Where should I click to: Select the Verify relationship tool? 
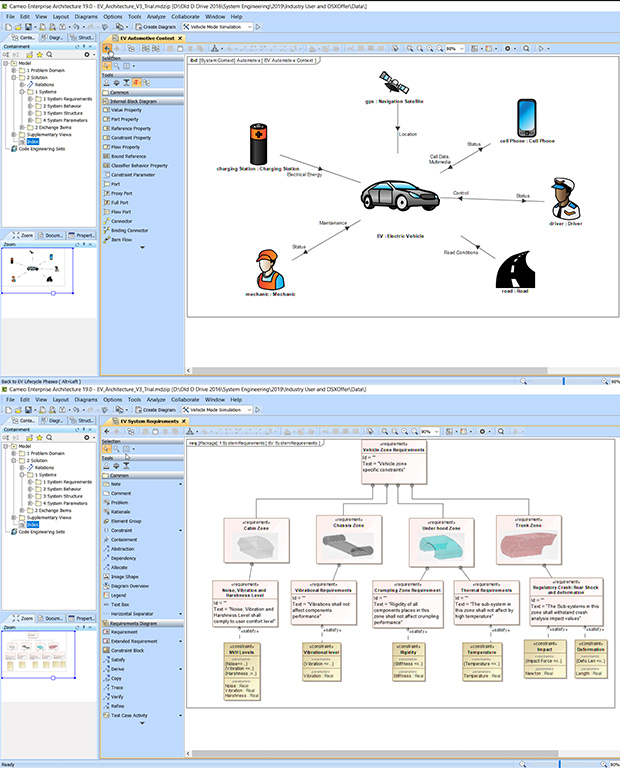point(117,697)
